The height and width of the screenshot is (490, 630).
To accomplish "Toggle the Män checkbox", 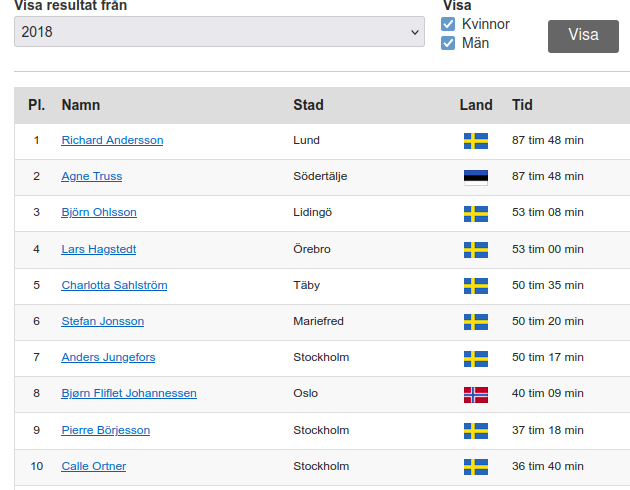I will pyautogui.click(x=449, y=43).
